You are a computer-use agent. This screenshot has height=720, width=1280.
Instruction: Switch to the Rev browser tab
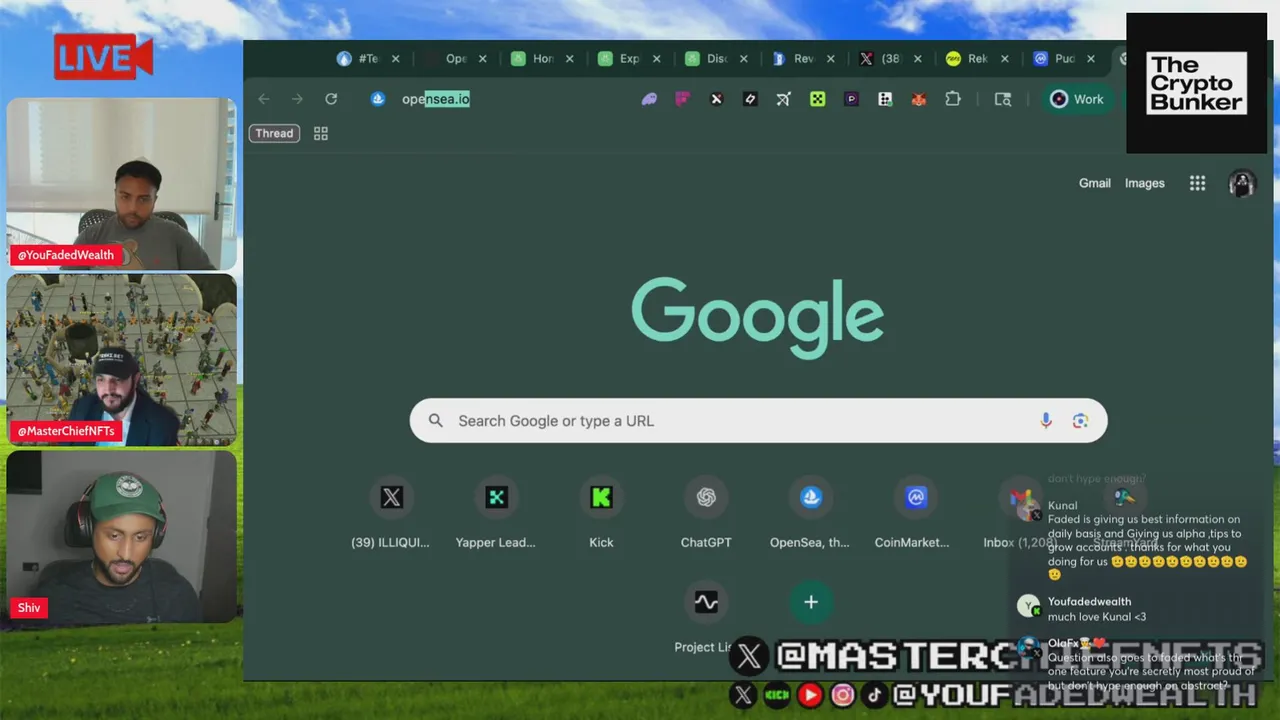tap(803, 59)
